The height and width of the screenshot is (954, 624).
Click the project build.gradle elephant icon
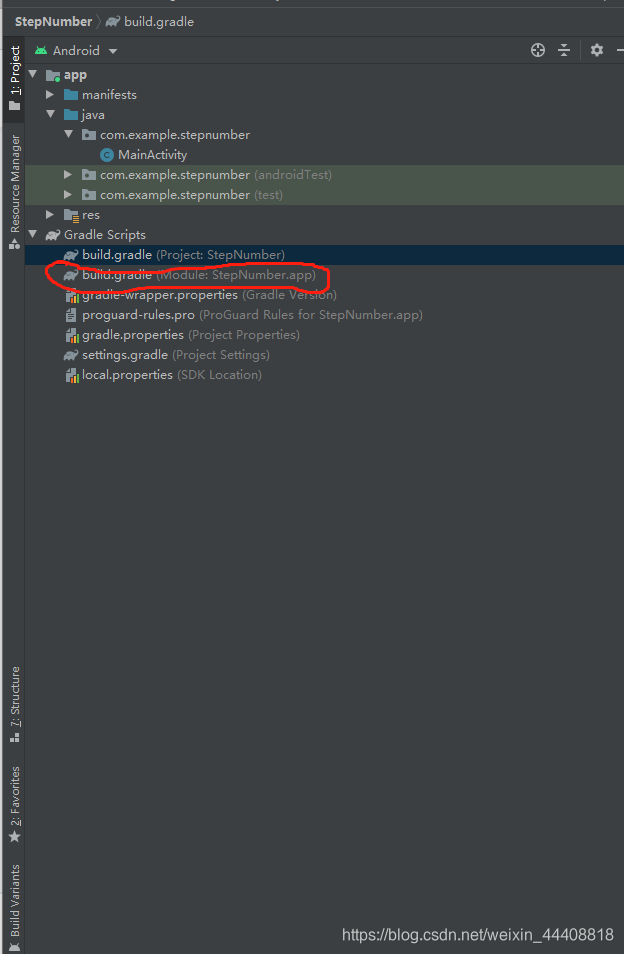[x=71, y=255]
